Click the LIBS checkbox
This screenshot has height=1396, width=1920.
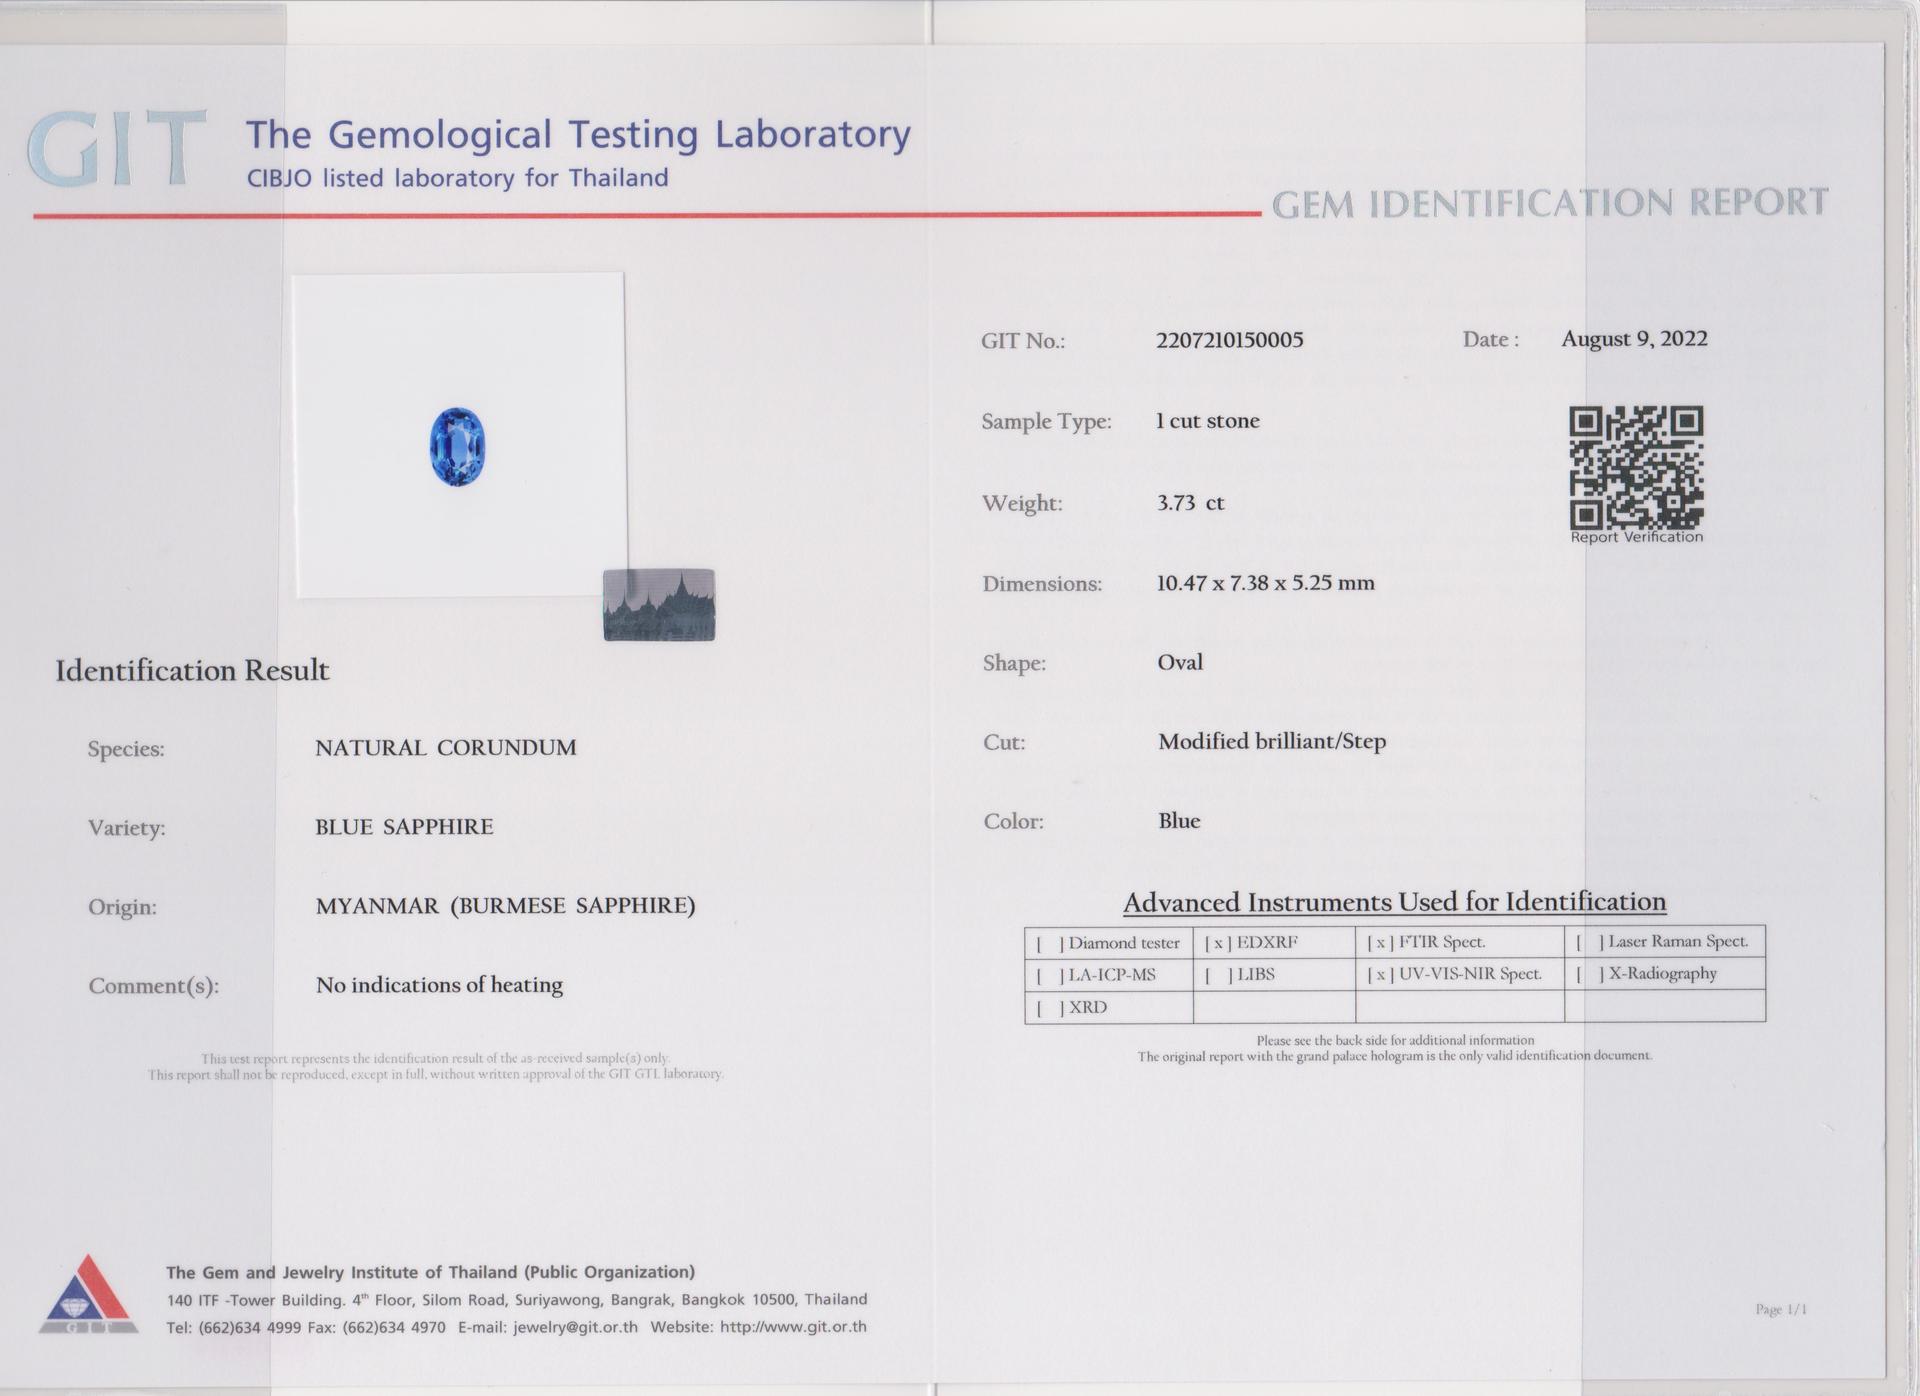click(x=1217, y=975)
